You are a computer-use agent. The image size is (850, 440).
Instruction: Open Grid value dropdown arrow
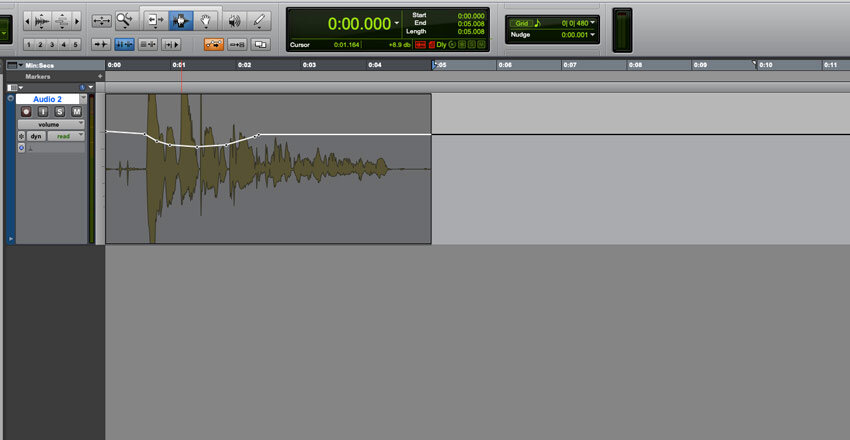click(592, 23)
